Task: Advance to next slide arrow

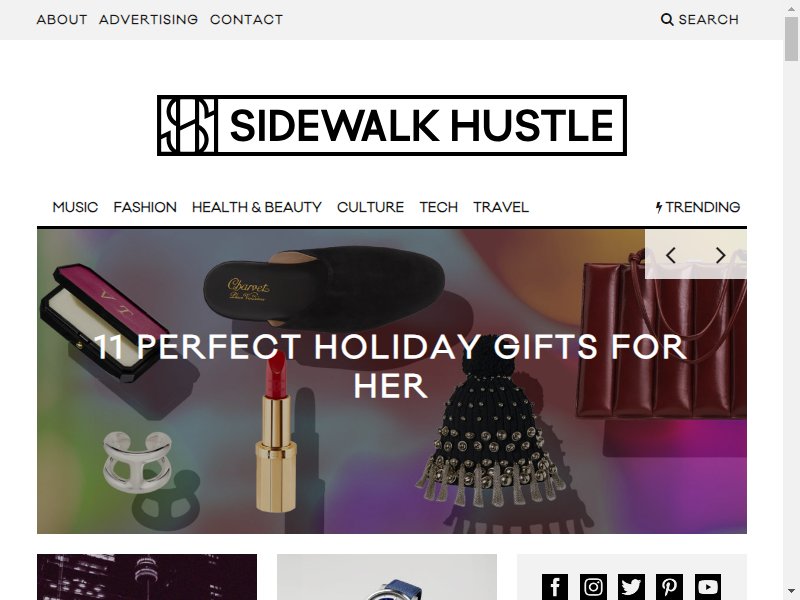Action: [x=720, y=255]
